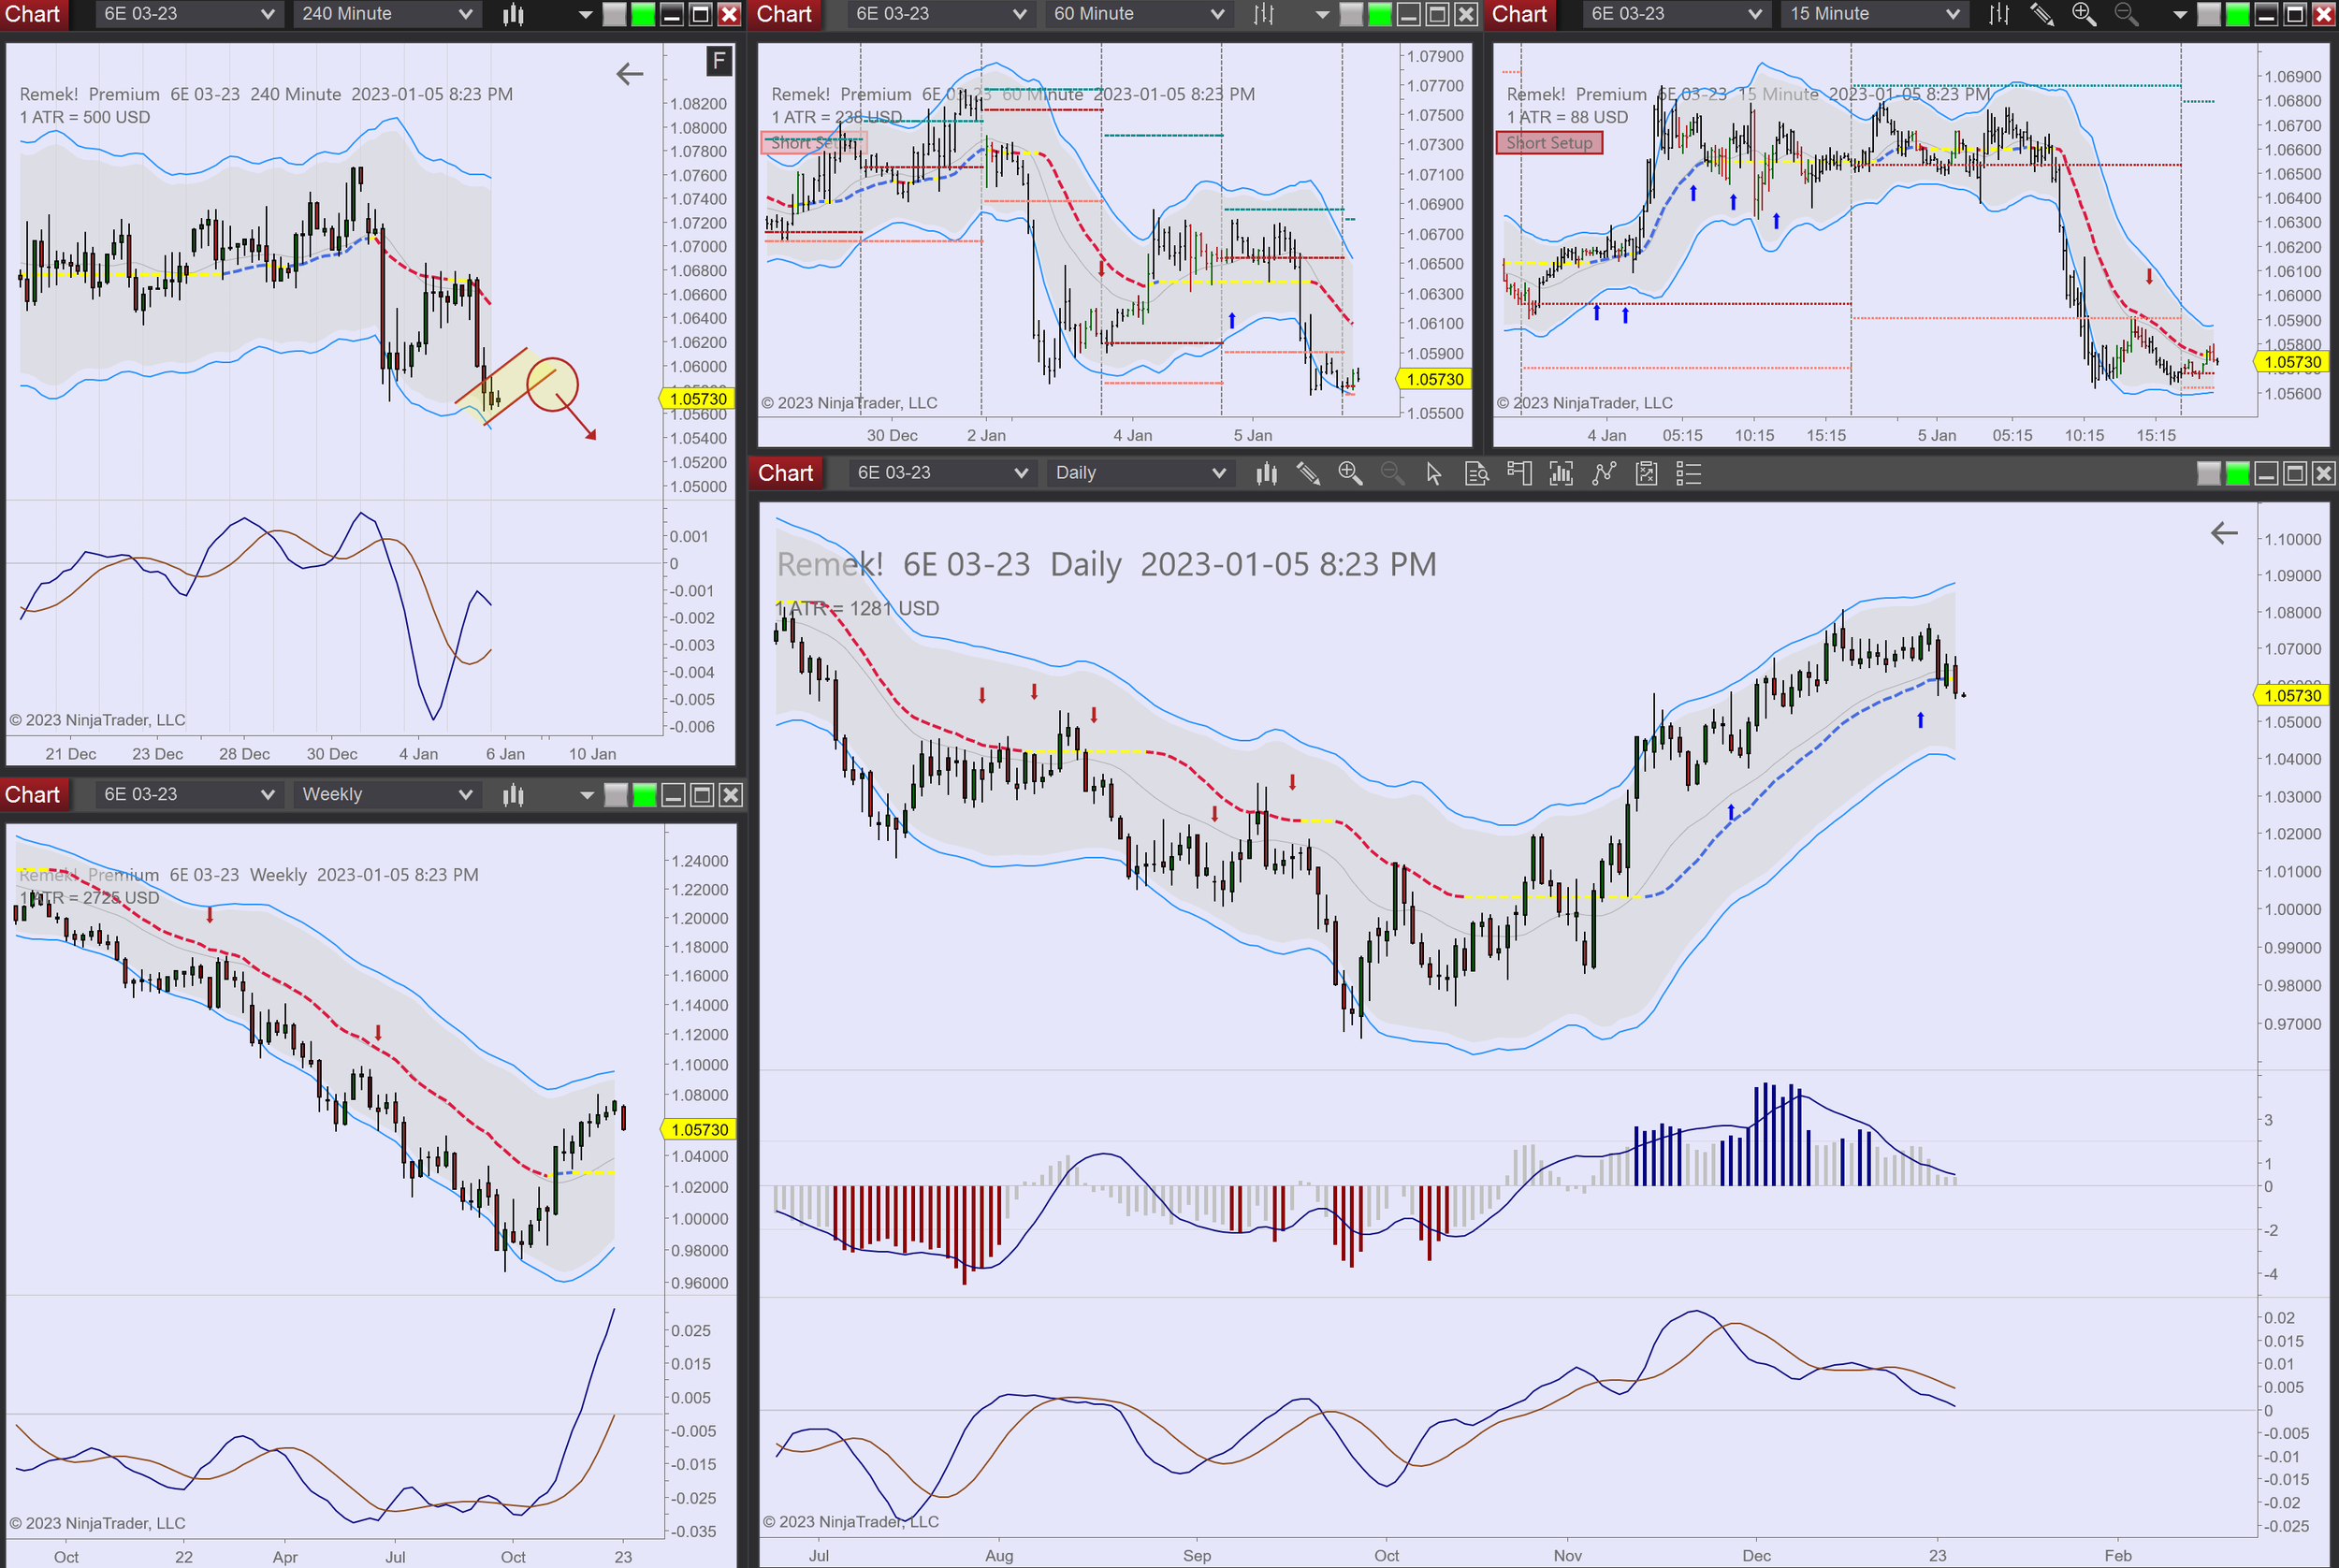This screenshot has width=2339, height=1568.
Task: Click Chart tab of the Weekly window
Action: click(x=33, y=795)
